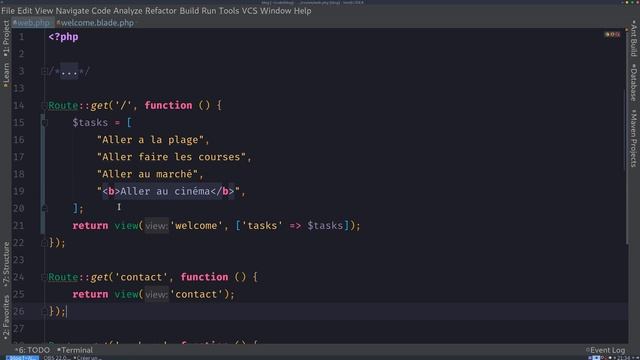Switch to the welcome.blade.php editor tab
The width and height of the screenshot is (640, 360).
pos(95,23)
